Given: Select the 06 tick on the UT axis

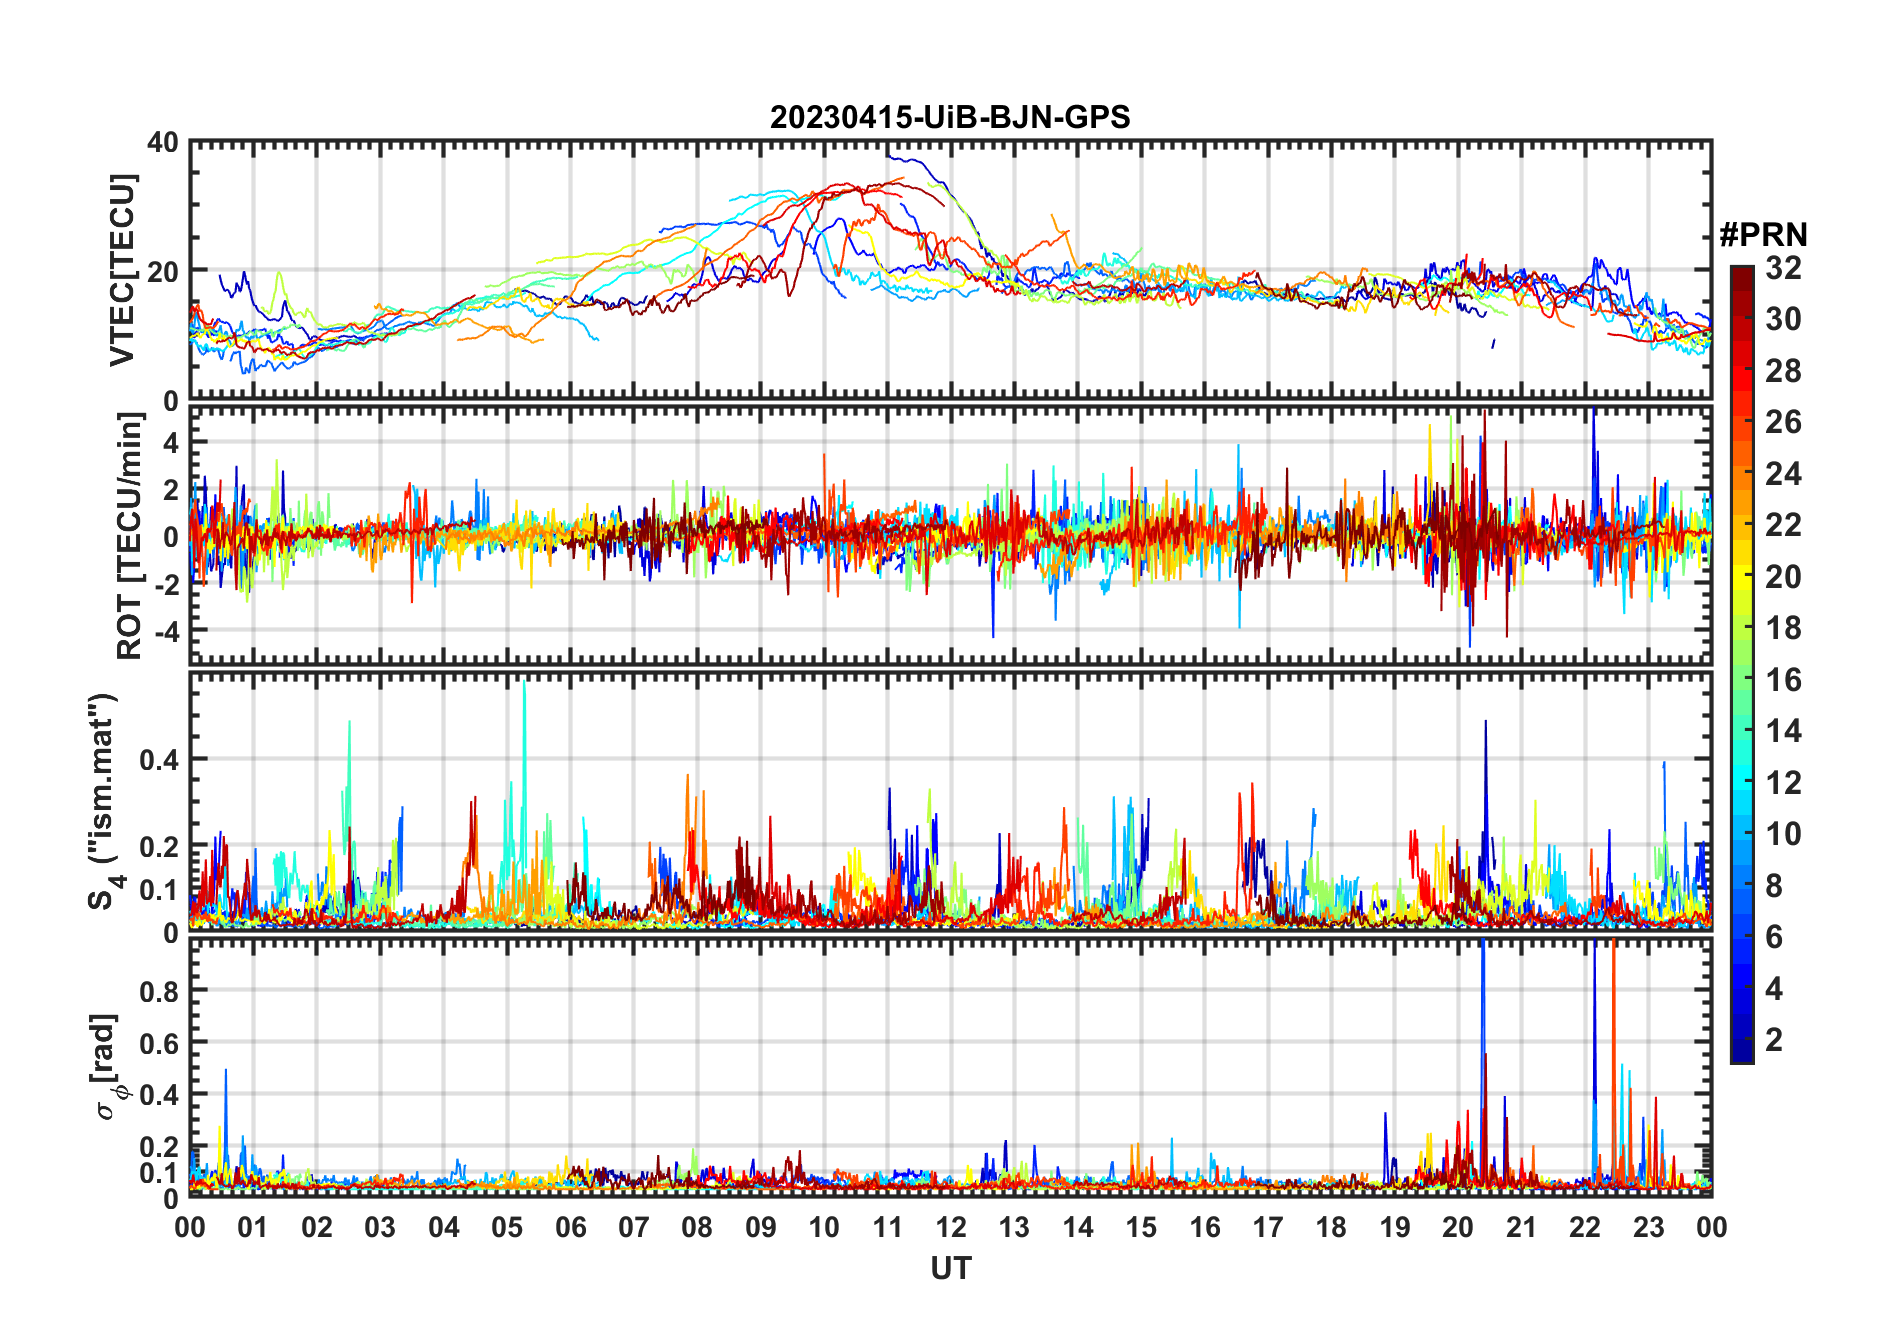Looking at the screenshot, I should coord(570,1227).
